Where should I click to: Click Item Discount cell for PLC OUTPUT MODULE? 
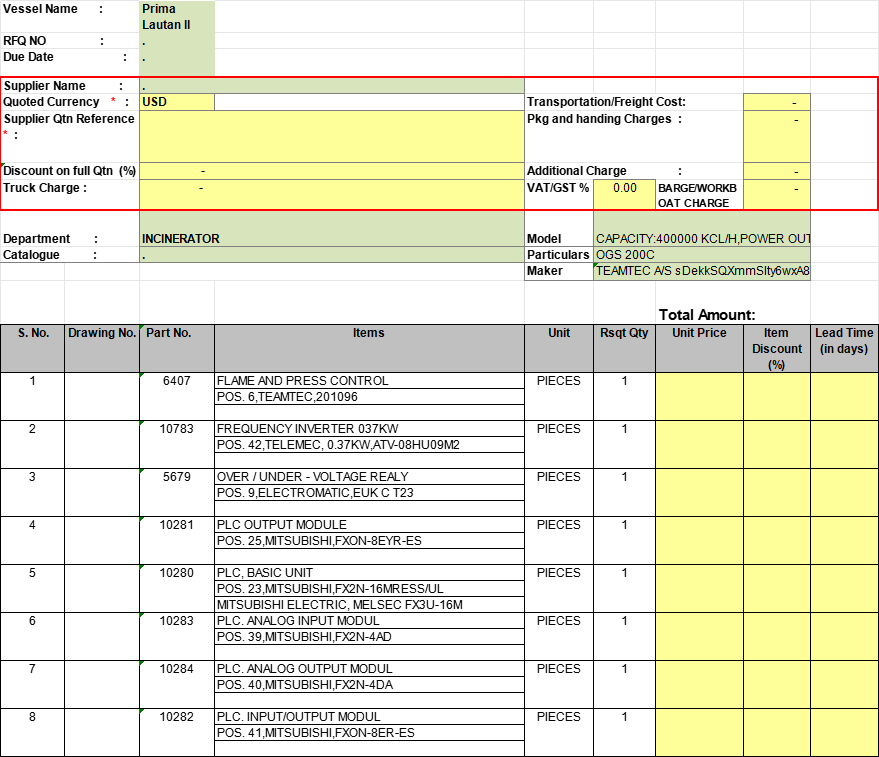[x=776, y=540]
